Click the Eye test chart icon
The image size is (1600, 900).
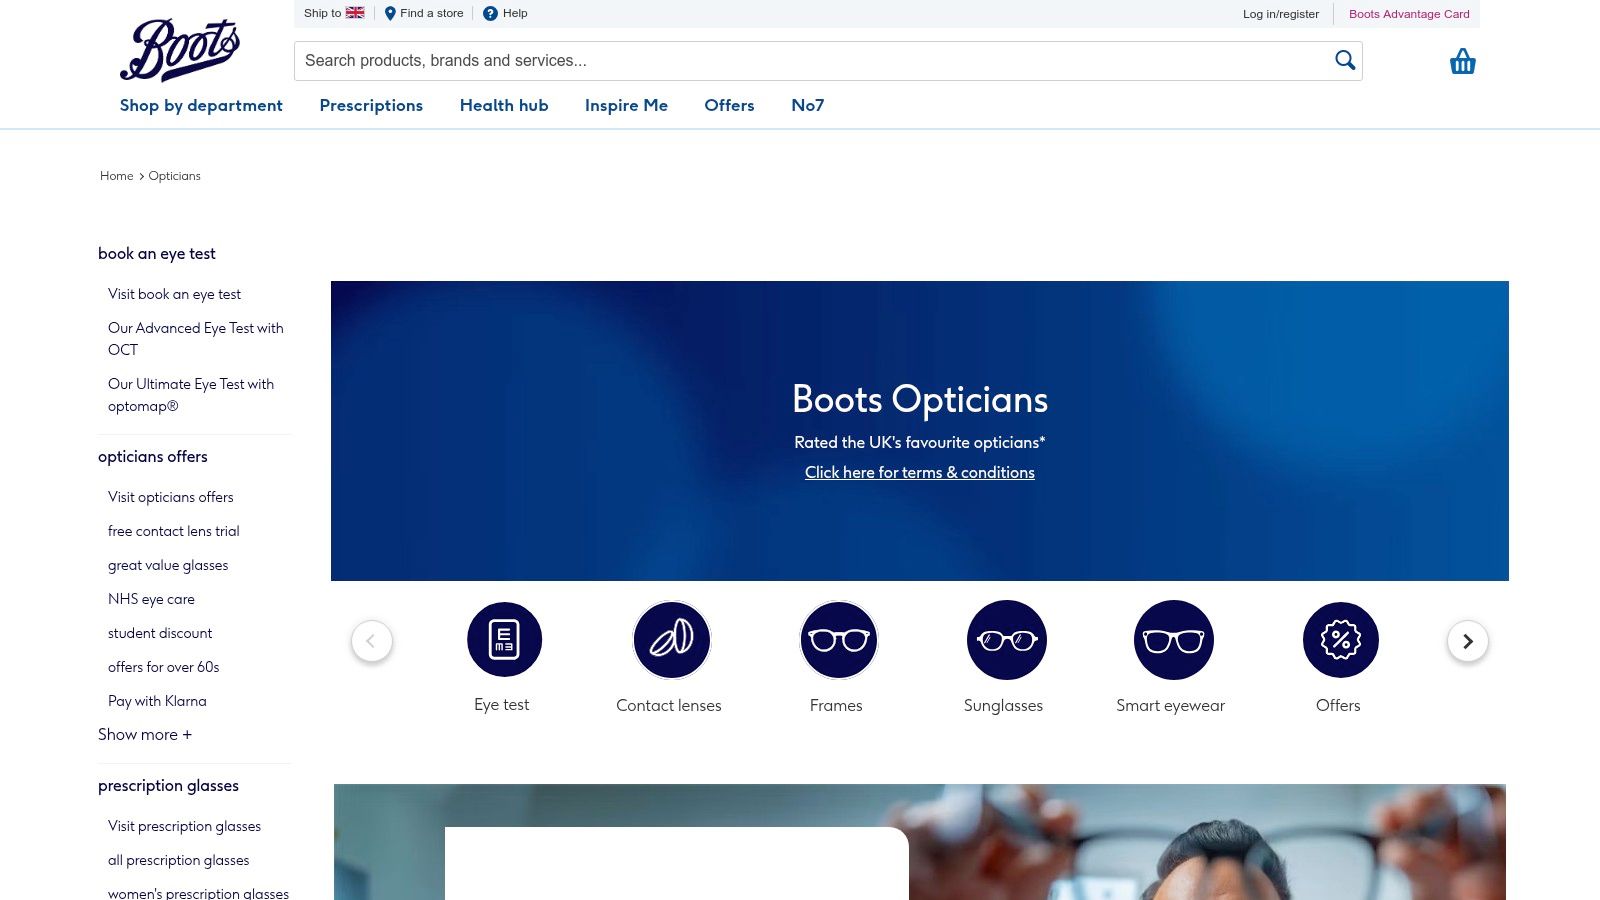(504, 640)
